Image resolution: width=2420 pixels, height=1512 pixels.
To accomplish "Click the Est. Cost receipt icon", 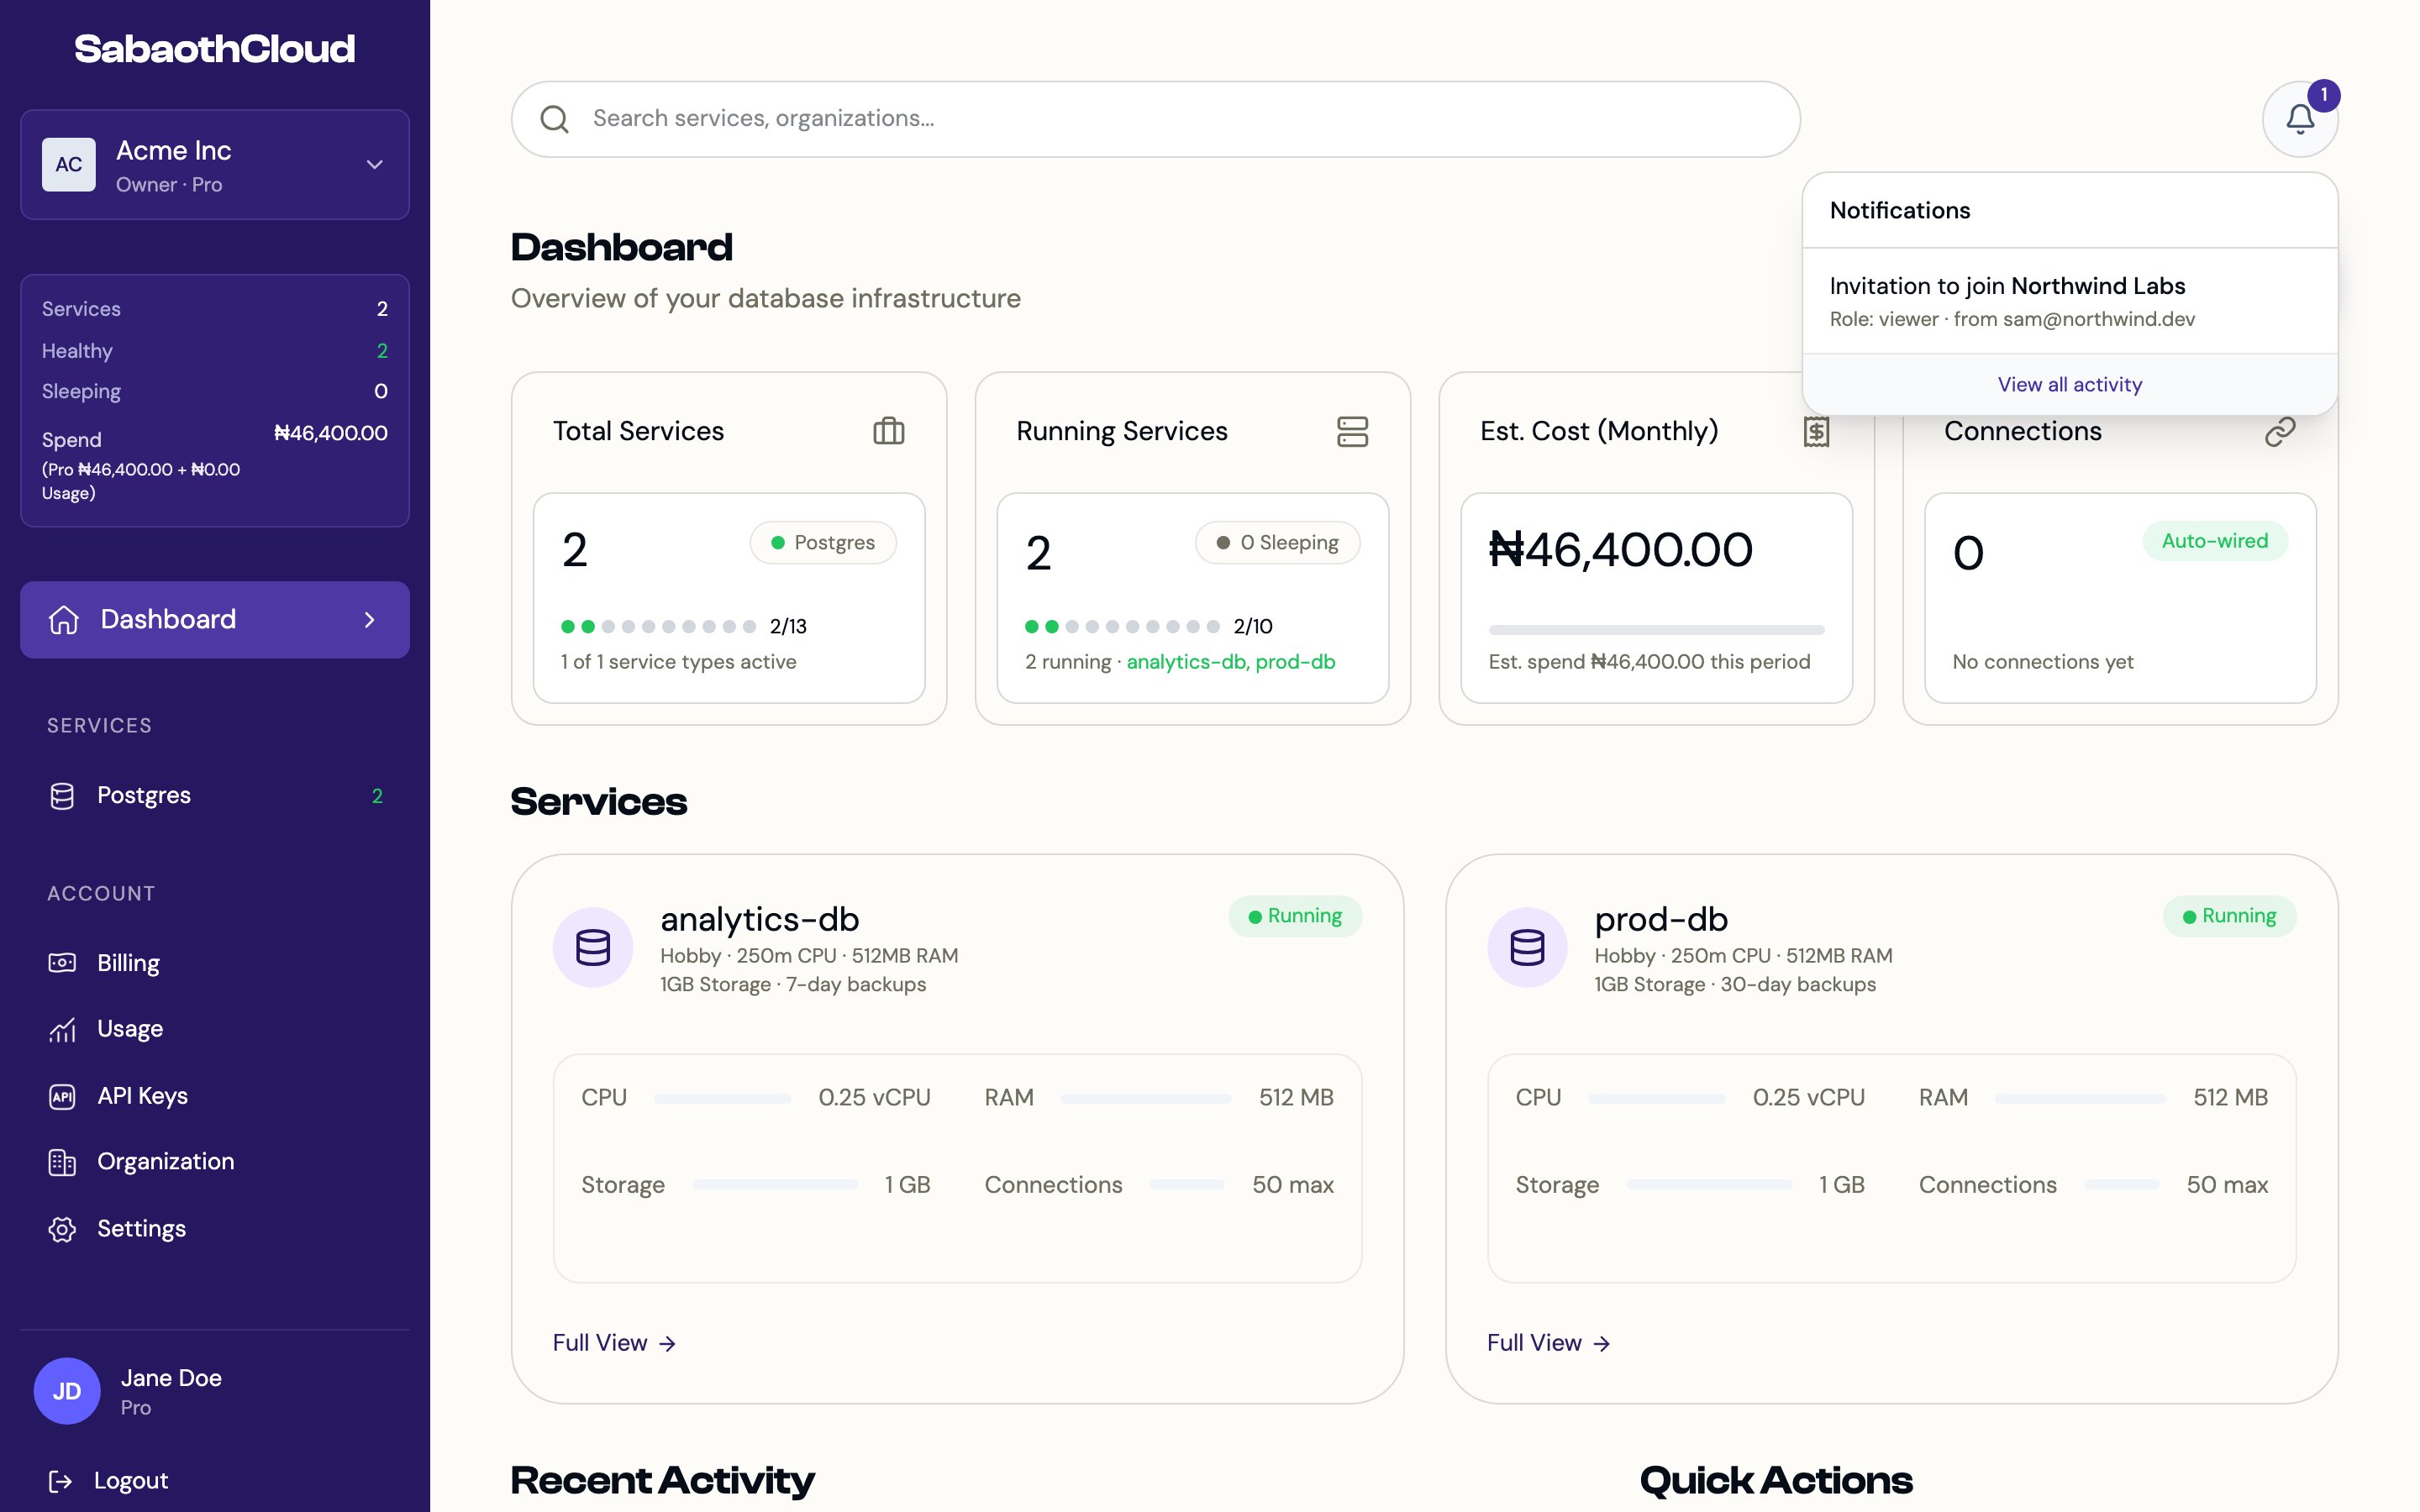I will coord(1816,431).
